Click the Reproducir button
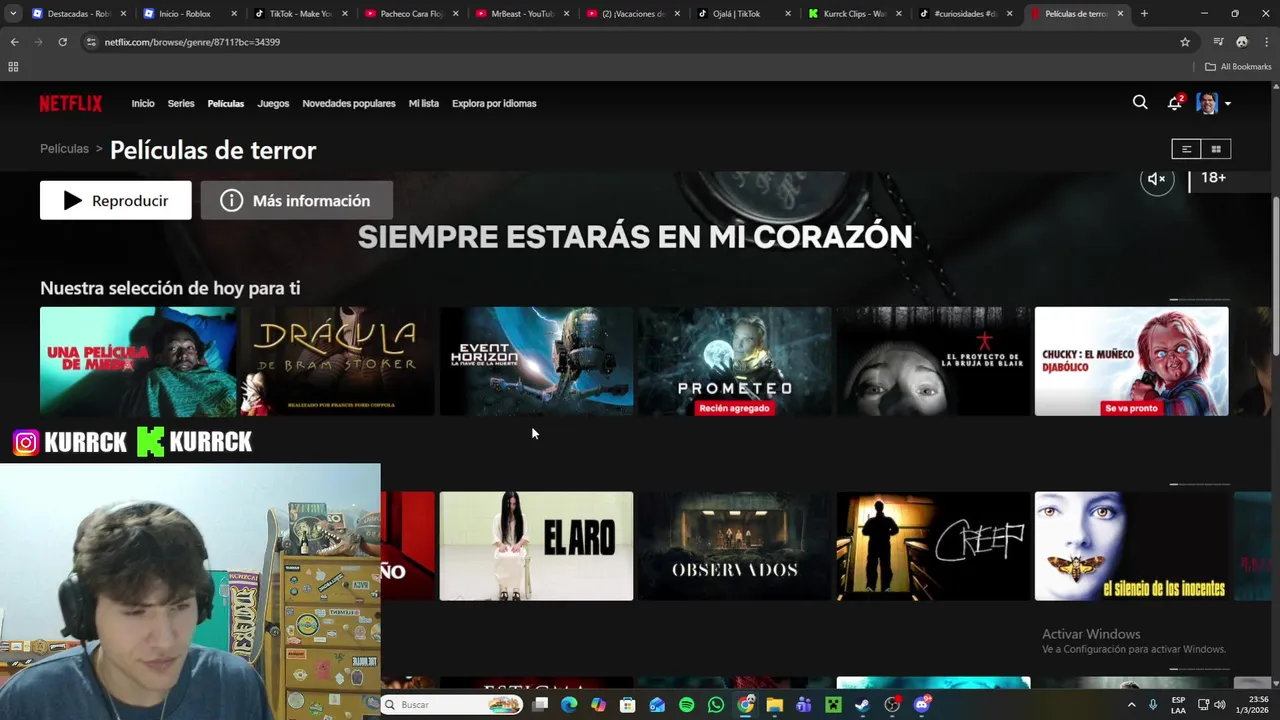Screen dimensions: 1280x720 116,200
